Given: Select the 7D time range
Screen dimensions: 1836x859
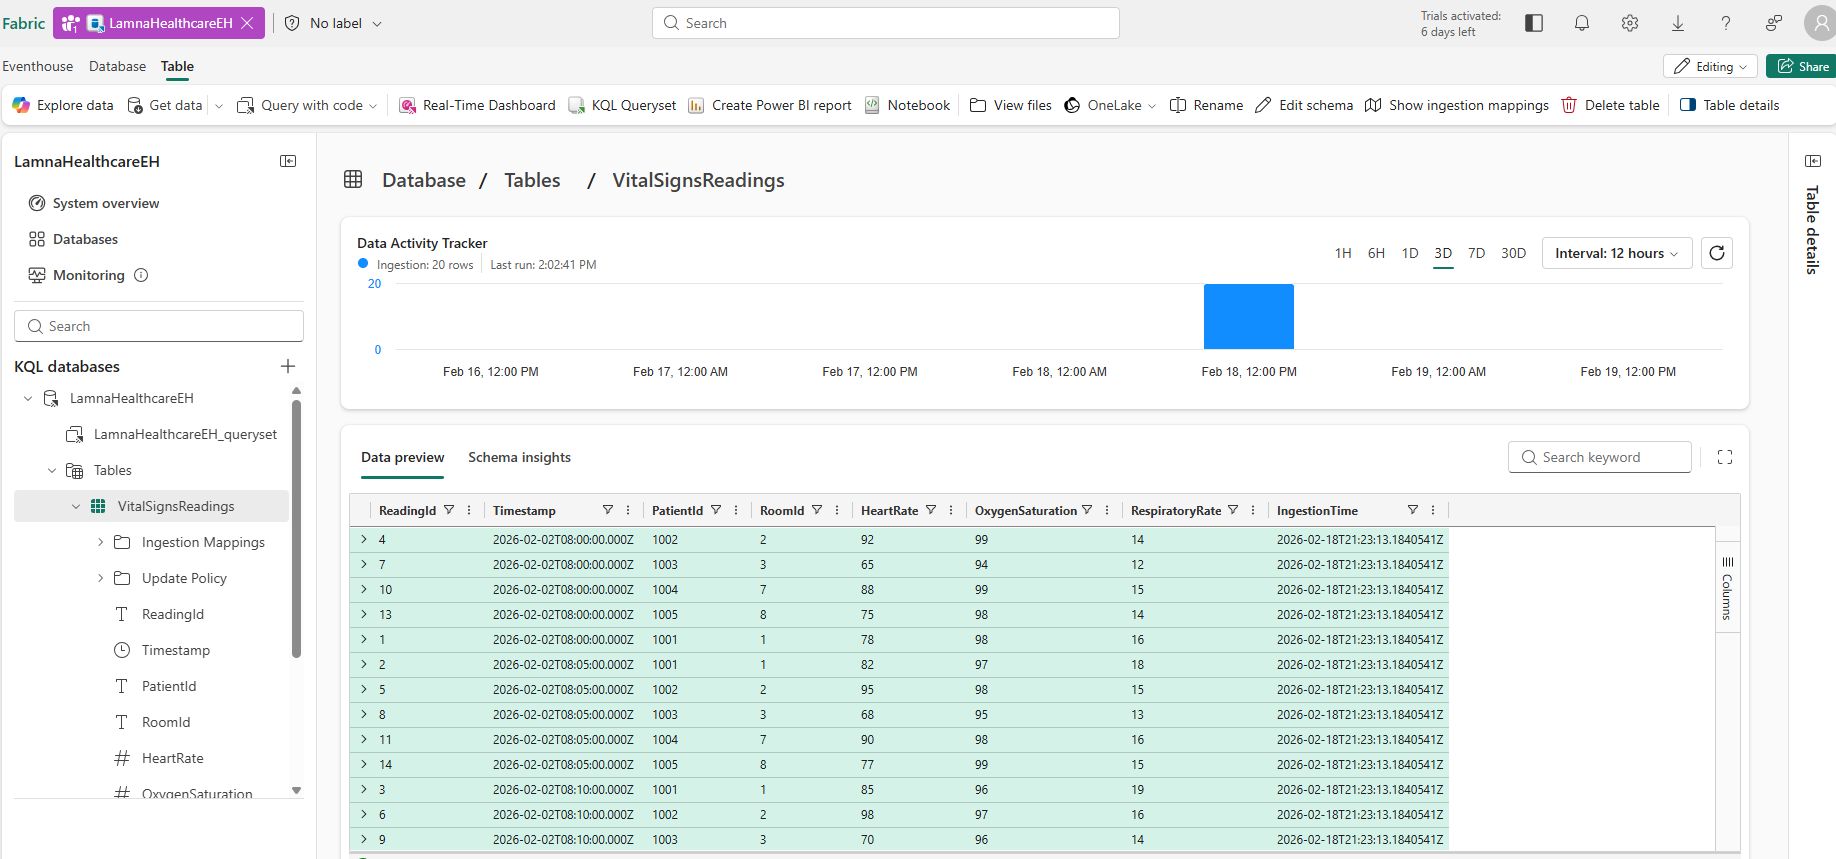Looking at the screenshot, I should [1476, 253].
